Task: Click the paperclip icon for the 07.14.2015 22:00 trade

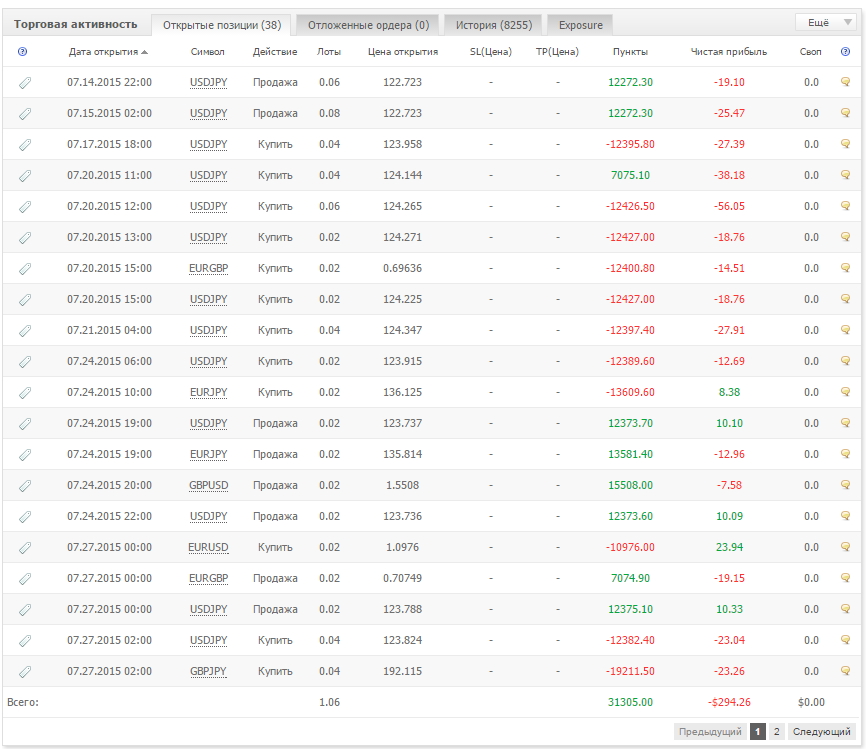Action: pyautogui.click(x=25, y=83)
